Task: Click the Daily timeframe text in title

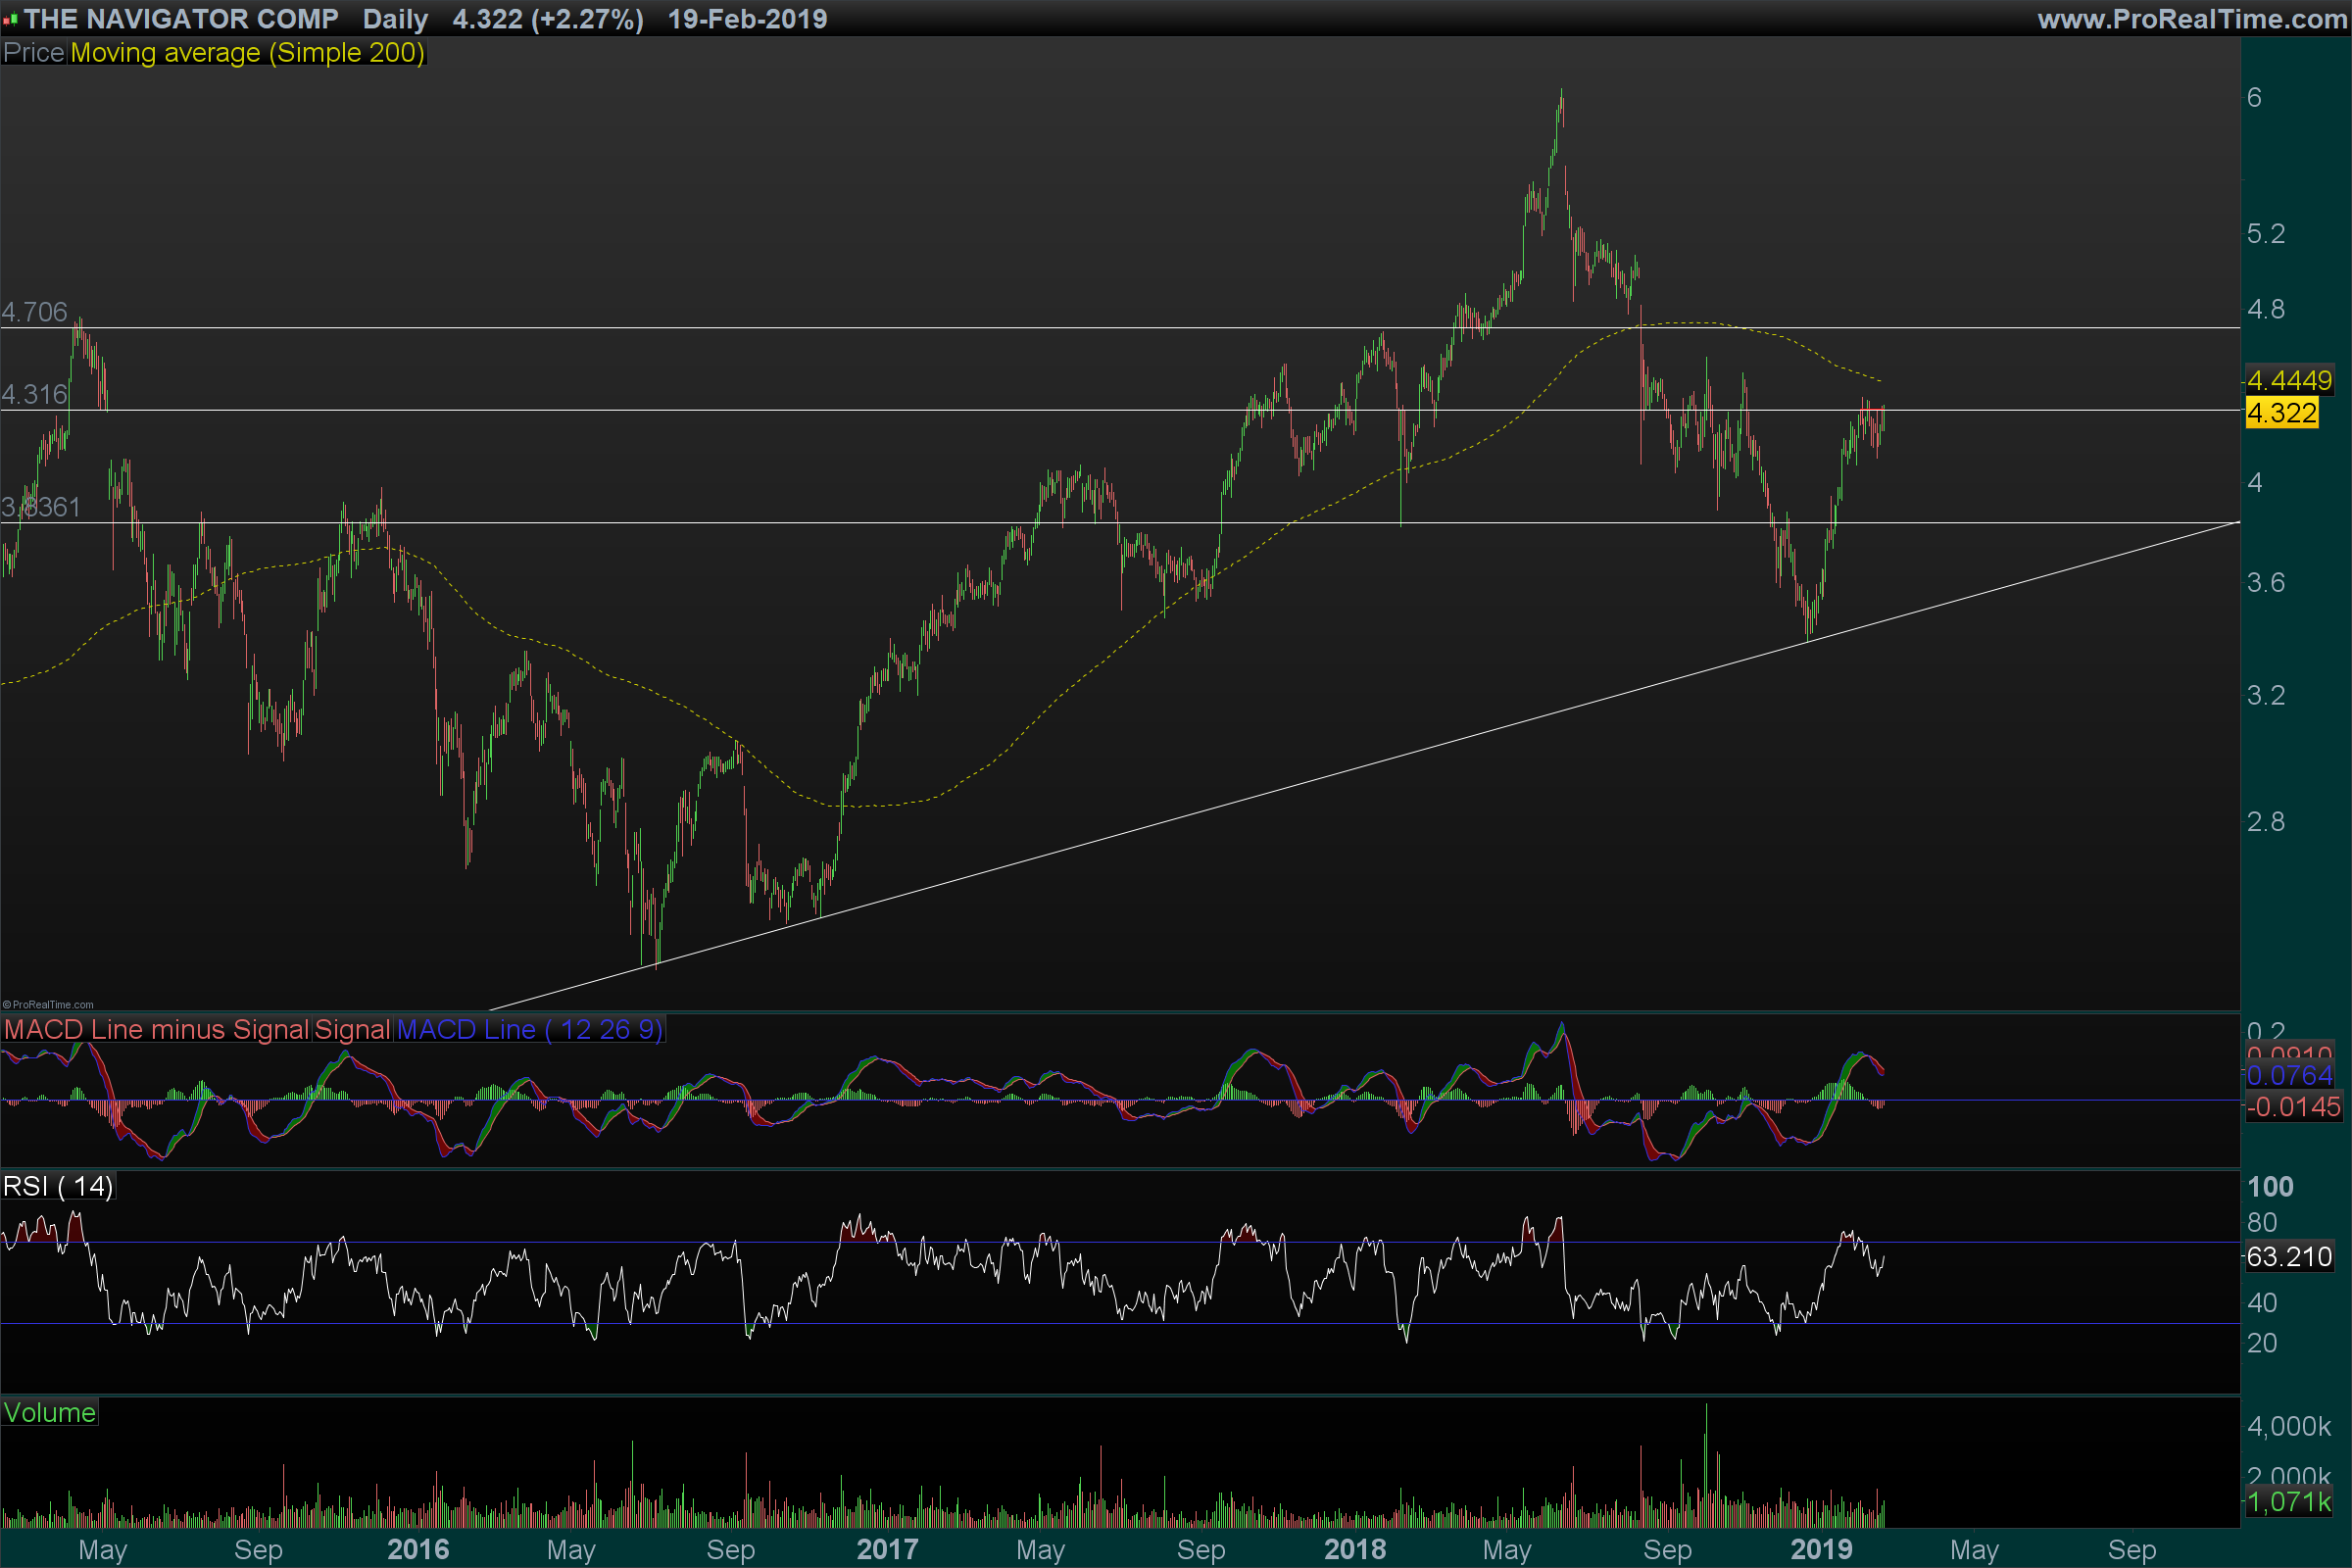Action: pyautogui.click(x=395, y=19)
